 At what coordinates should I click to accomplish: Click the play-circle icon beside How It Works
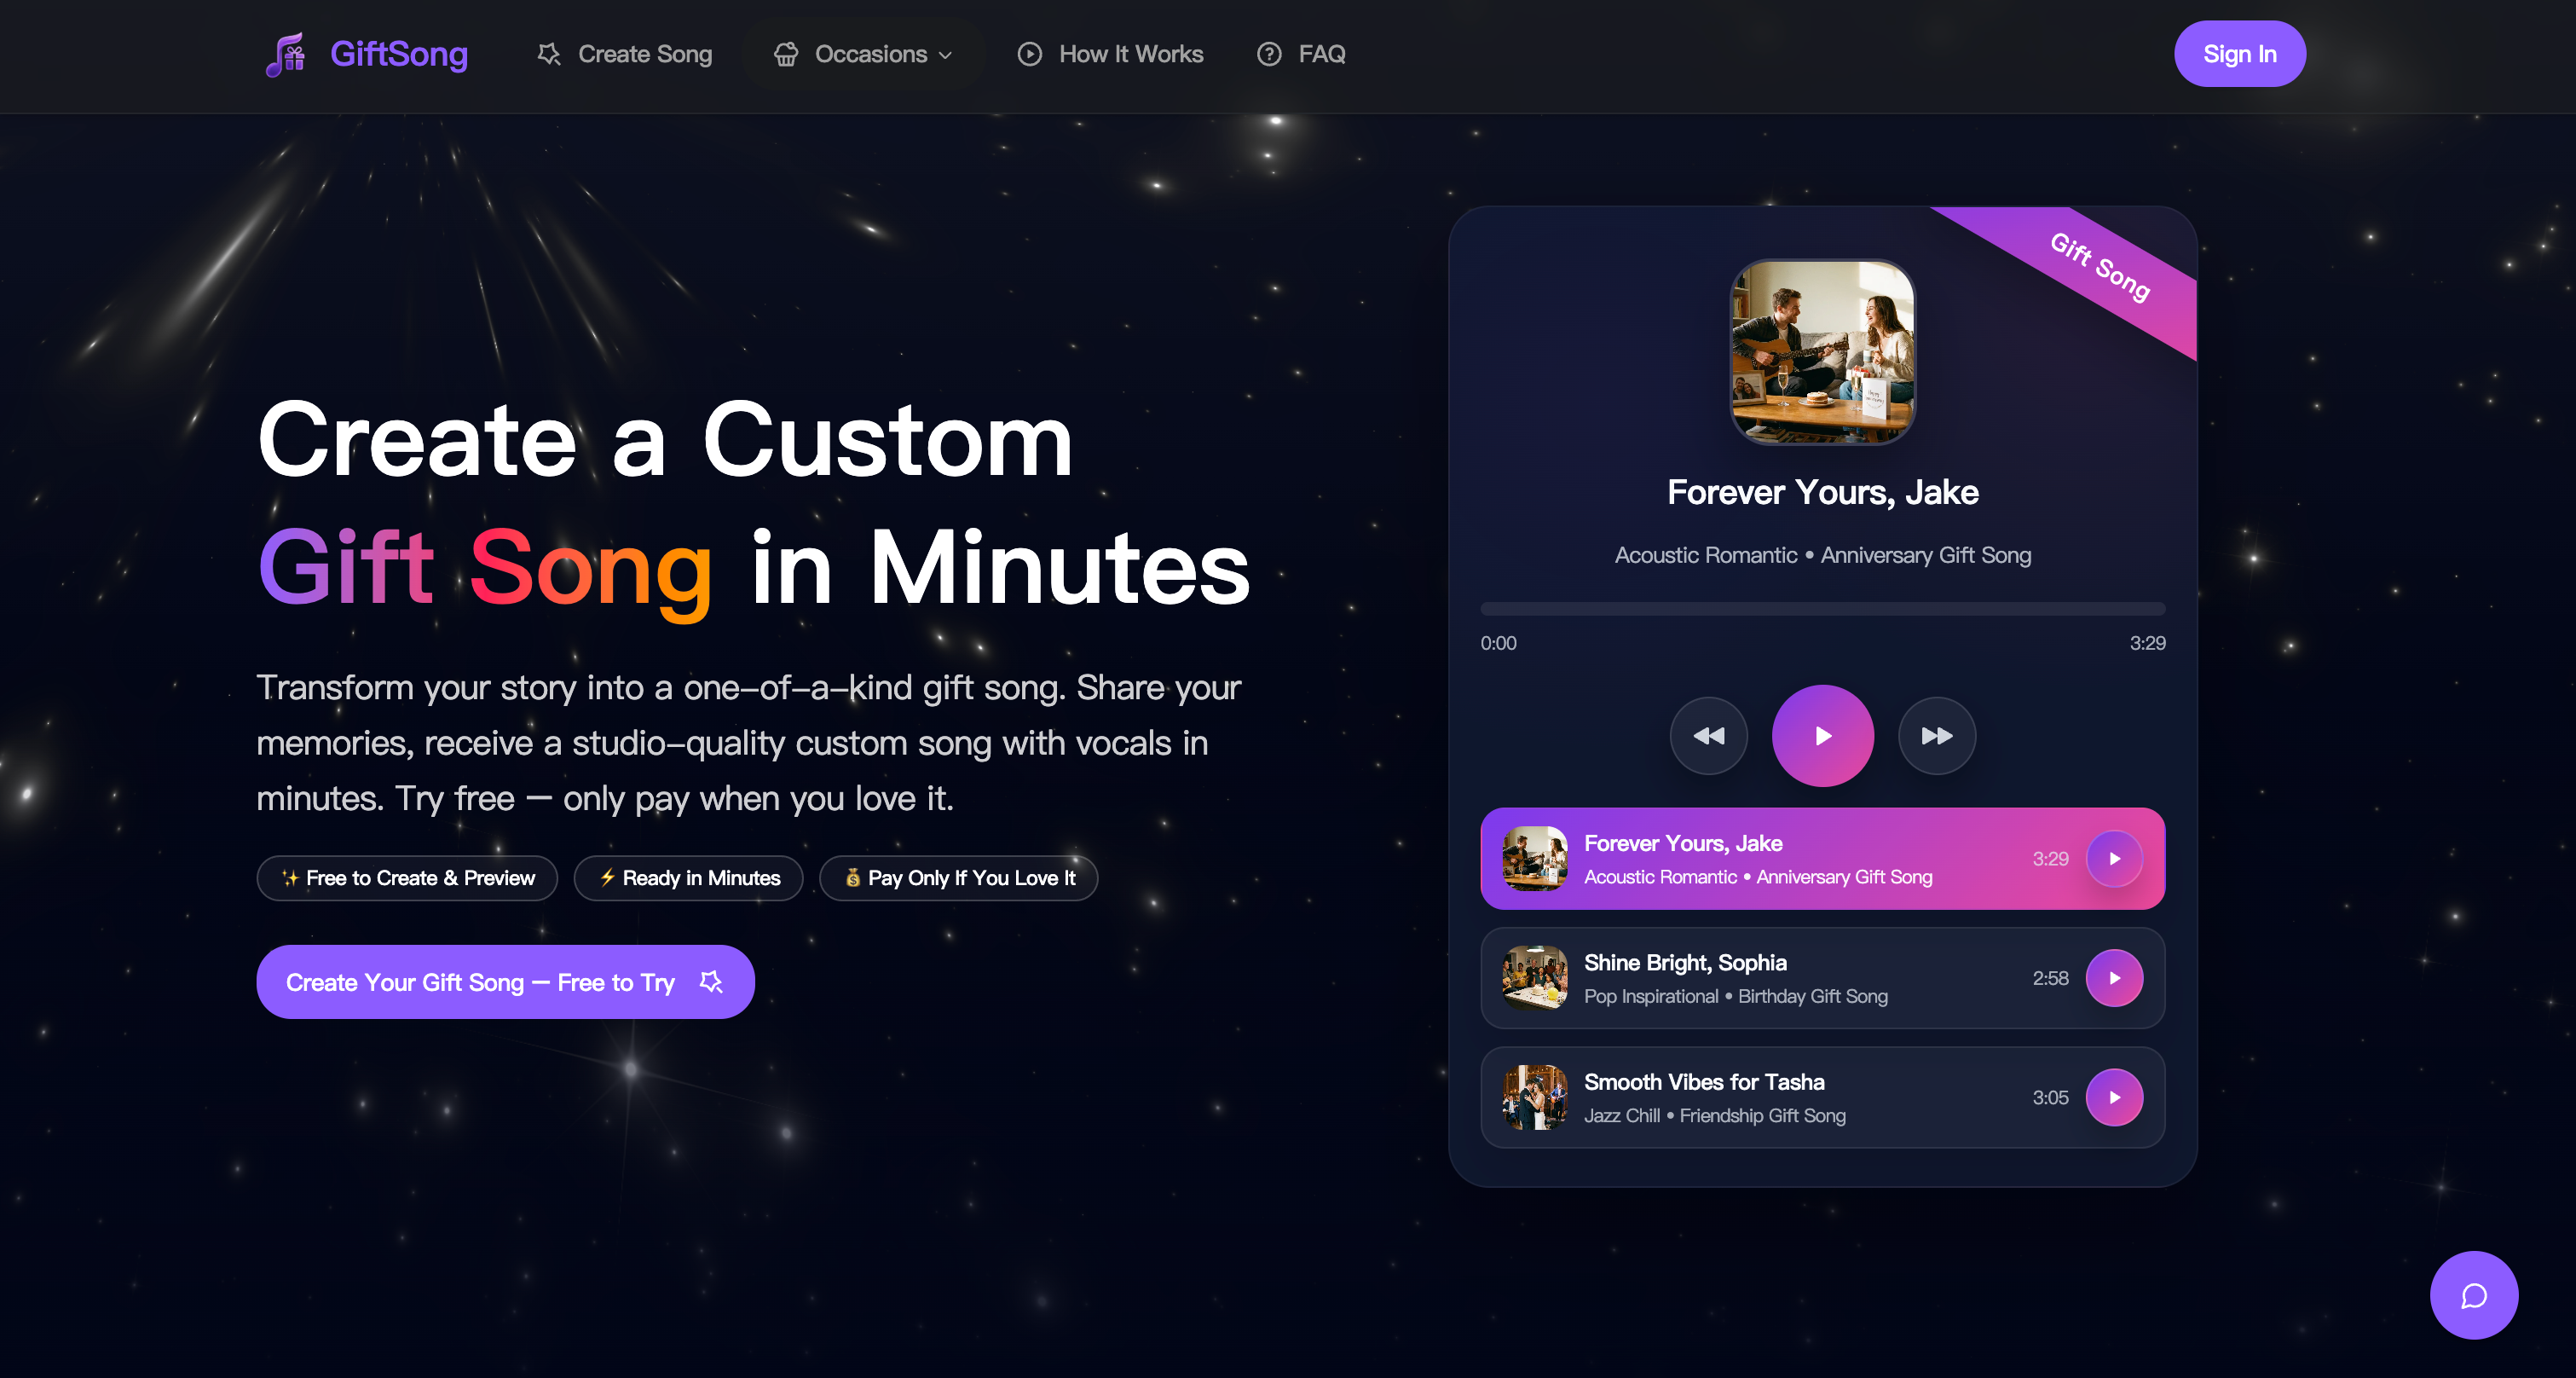click(x=1029, y=54)
